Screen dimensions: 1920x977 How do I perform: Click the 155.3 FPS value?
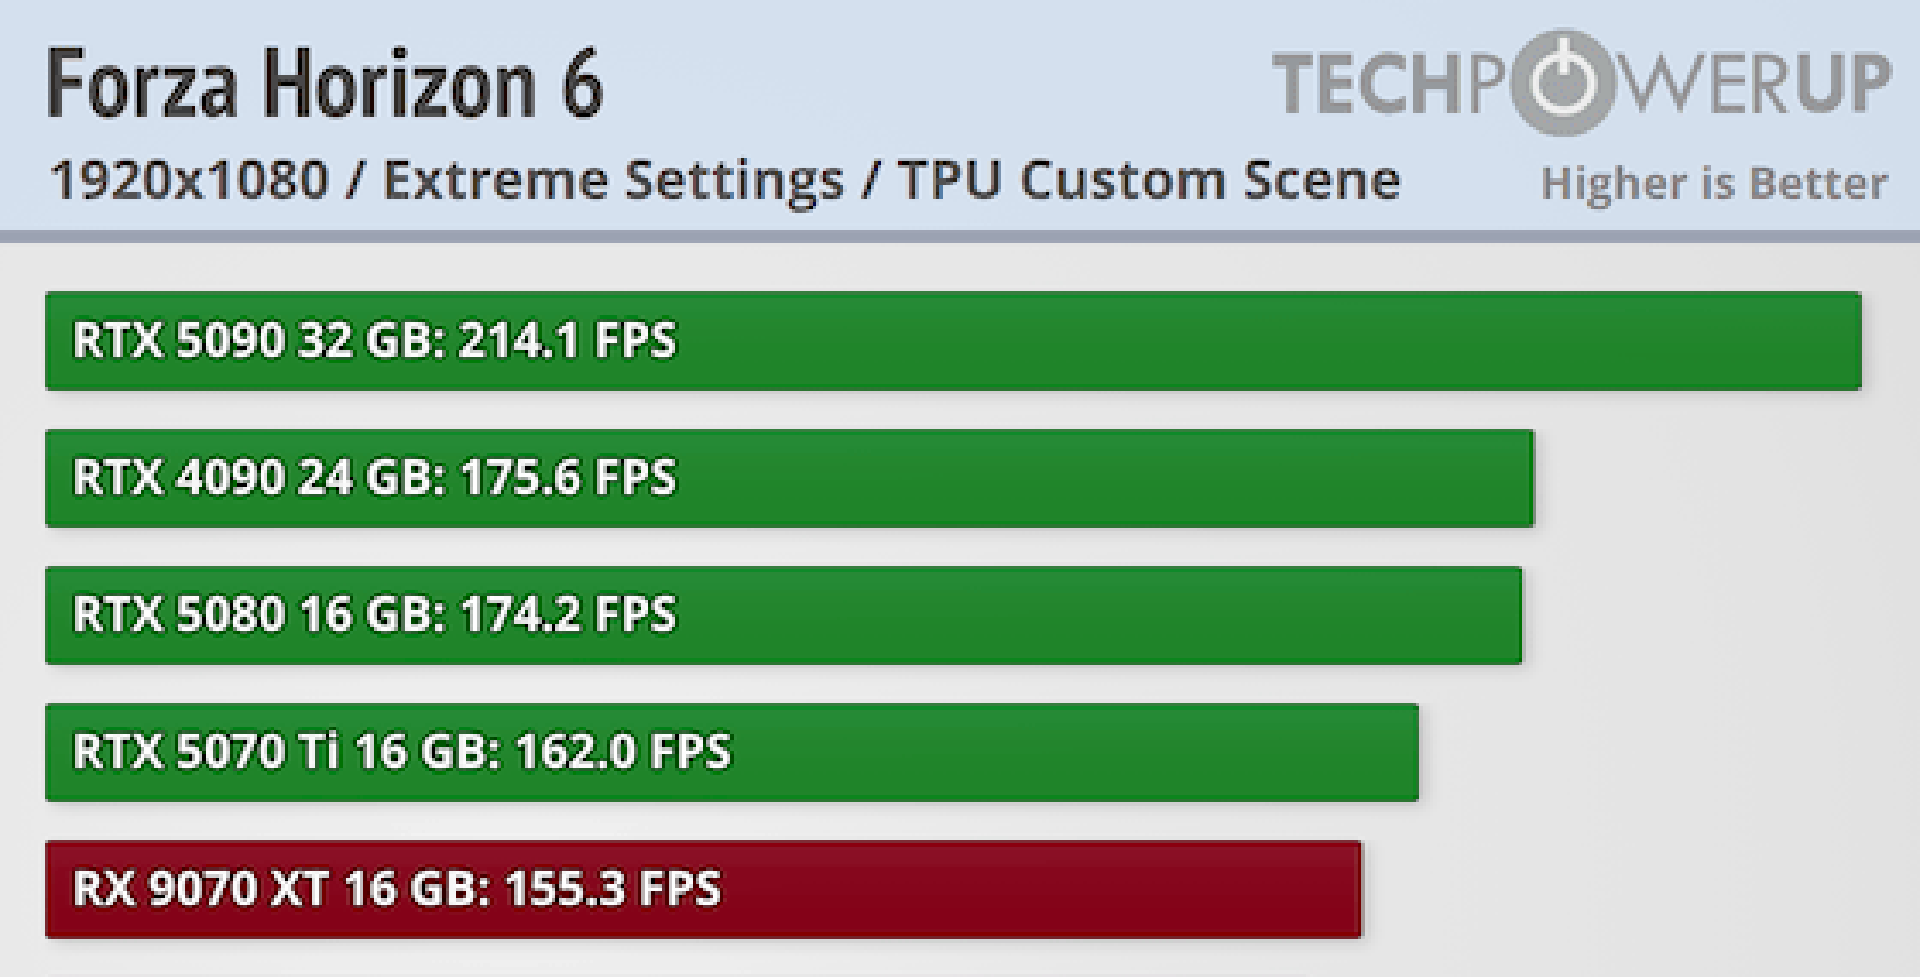pos(612,888)
